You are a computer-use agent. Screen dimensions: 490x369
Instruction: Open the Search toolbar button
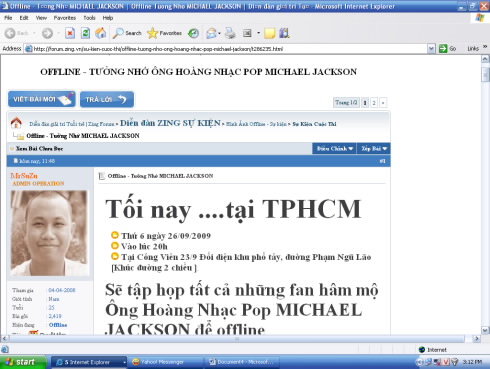click(x=127, y=33)
